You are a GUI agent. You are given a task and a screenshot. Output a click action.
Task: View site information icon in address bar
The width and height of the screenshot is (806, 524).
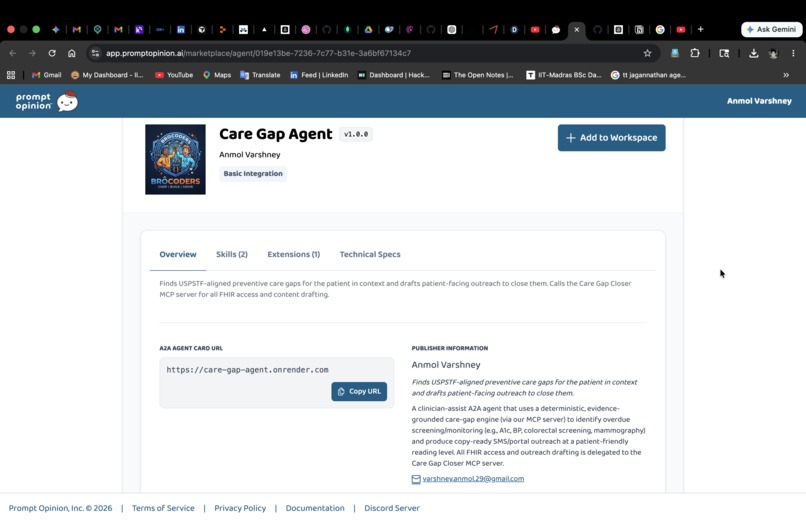(95, 53)
